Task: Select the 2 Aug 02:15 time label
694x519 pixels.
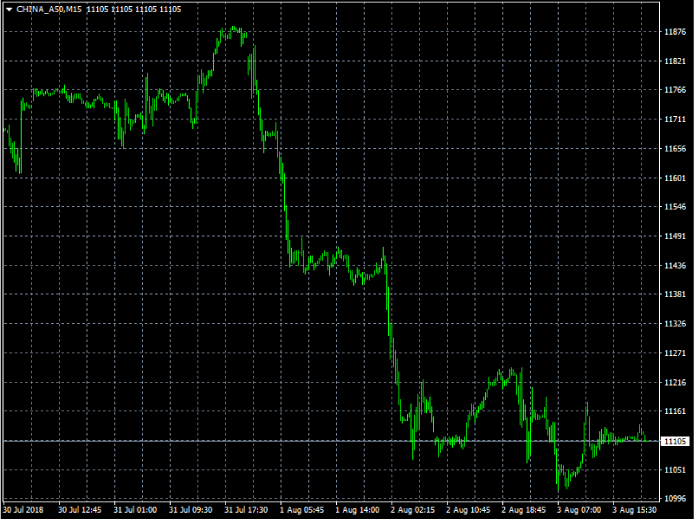Action: pyautogui.click(x=412, y=510)
